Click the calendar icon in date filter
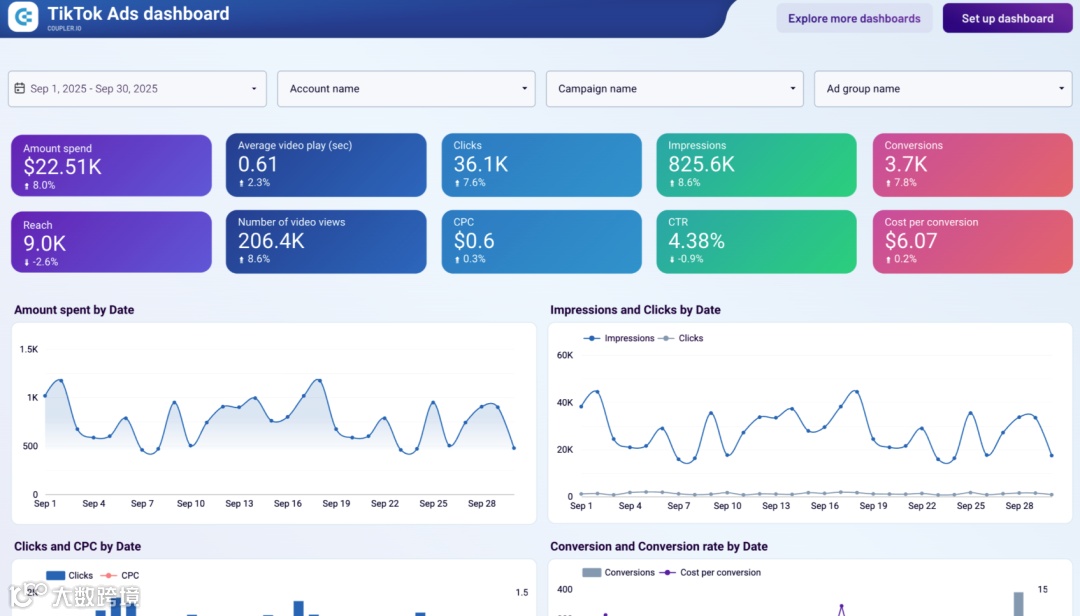This screenshot has width=1080, height=616. (20, 88)
